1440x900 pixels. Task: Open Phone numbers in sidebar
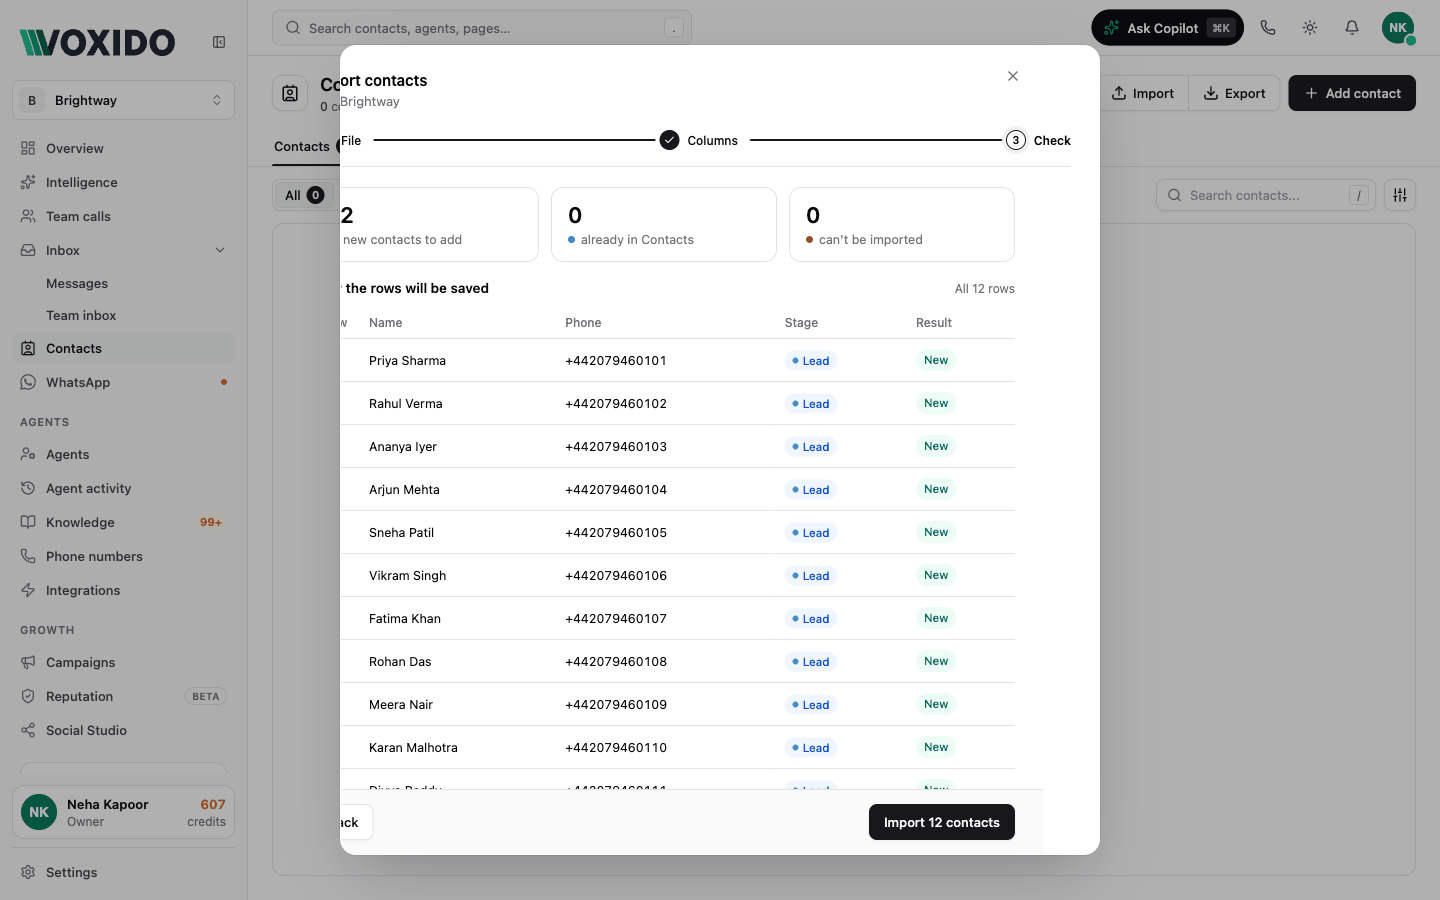click(x=123, y=556)
